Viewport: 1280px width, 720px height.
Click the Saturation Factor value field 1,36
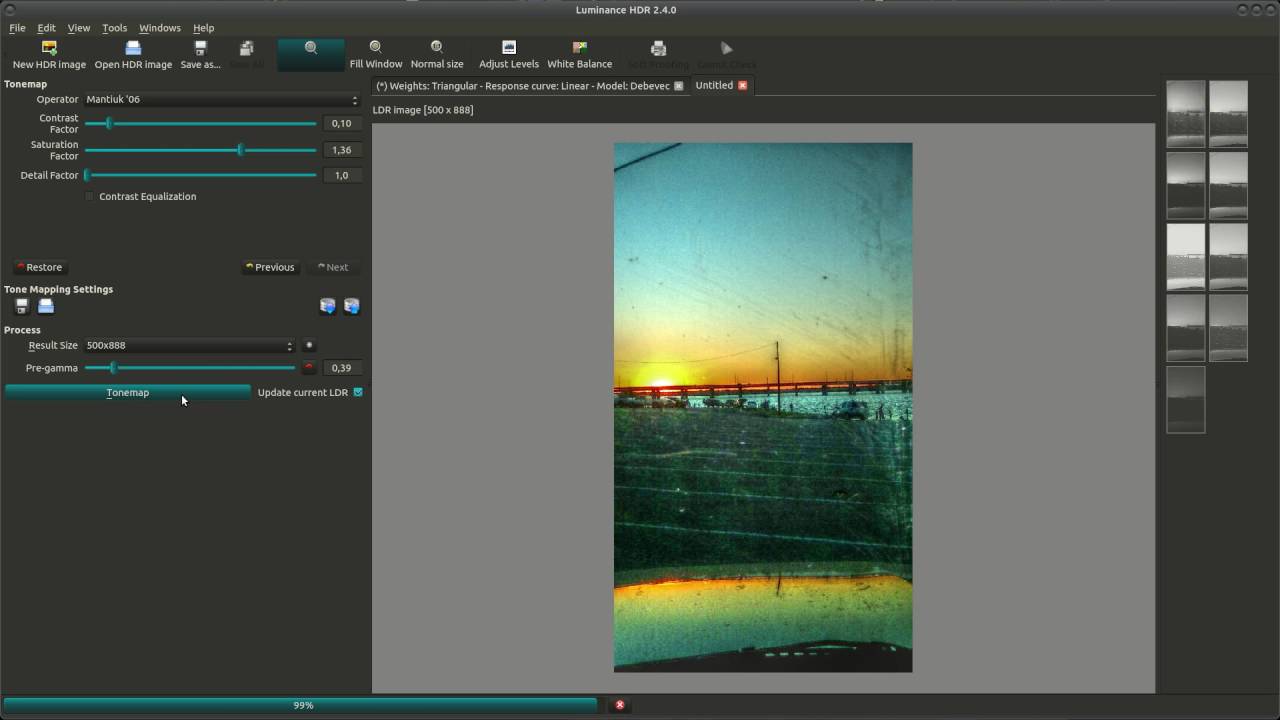[342, 150]
